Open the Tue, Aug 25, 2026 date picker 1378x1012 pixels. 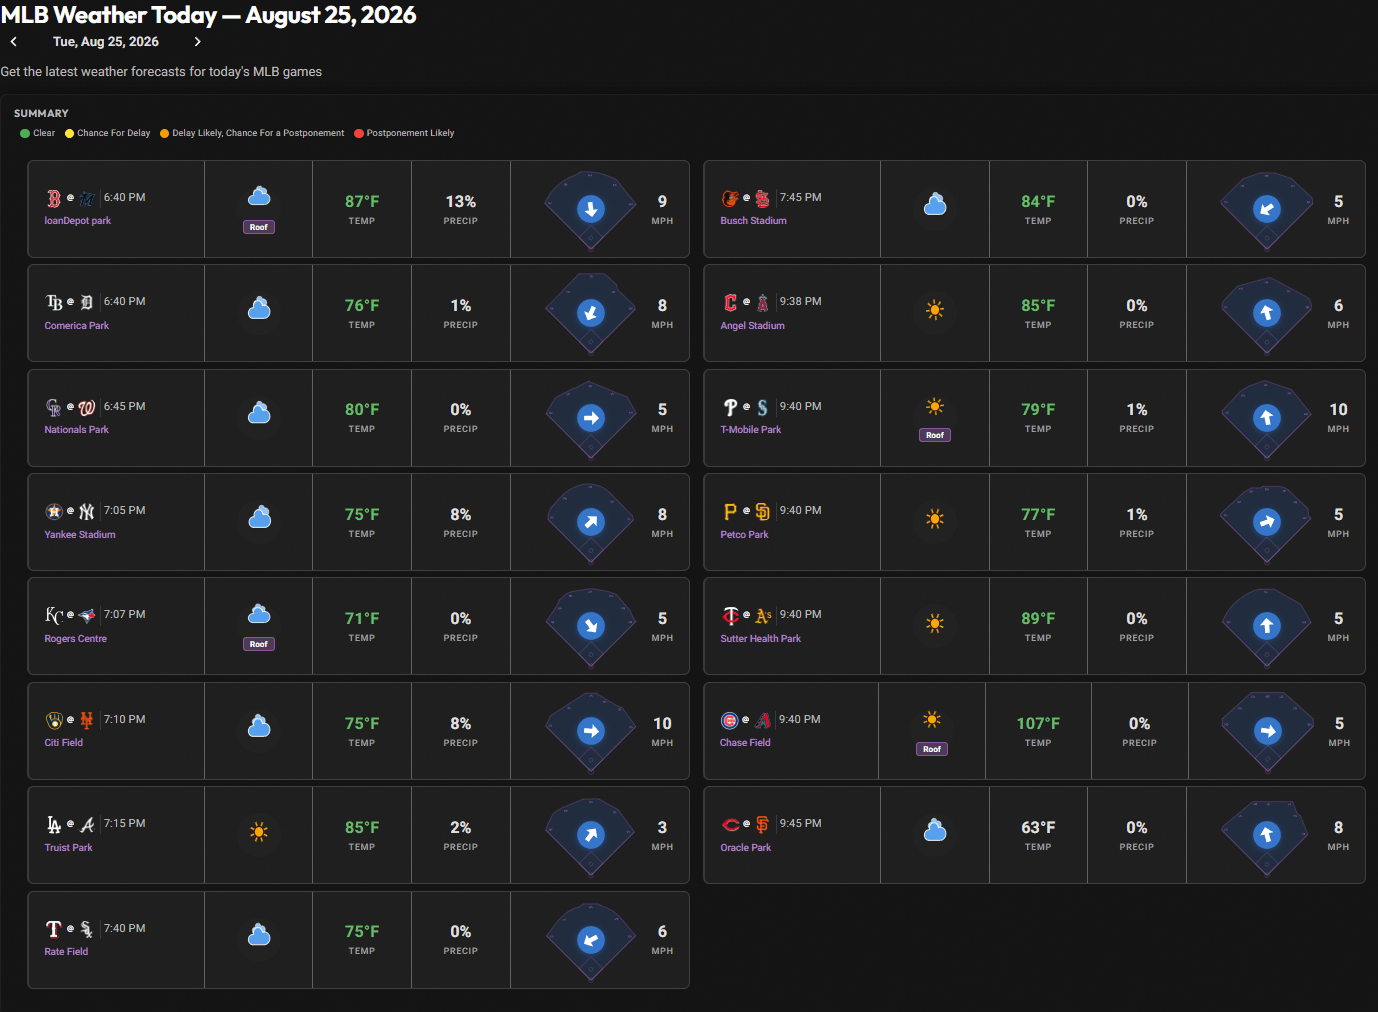pos(106,42)
